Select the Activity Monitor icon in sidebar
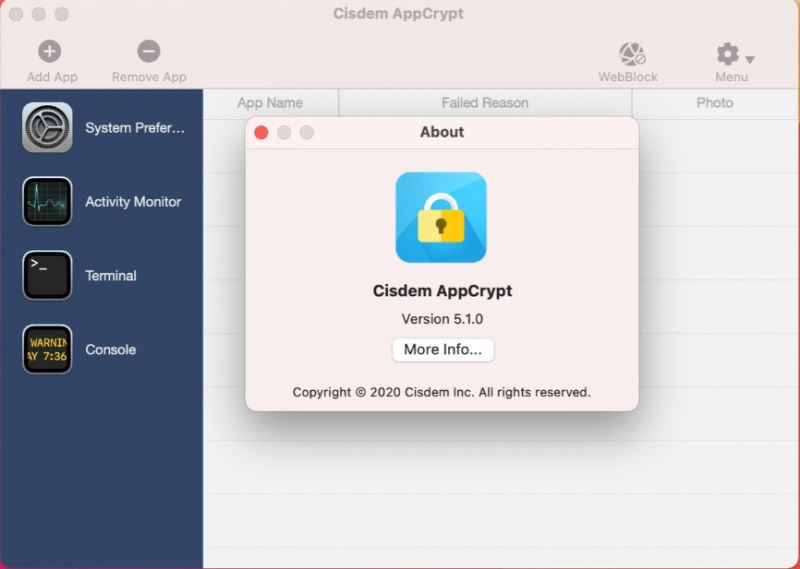800x569 pixels. point(47,201)
